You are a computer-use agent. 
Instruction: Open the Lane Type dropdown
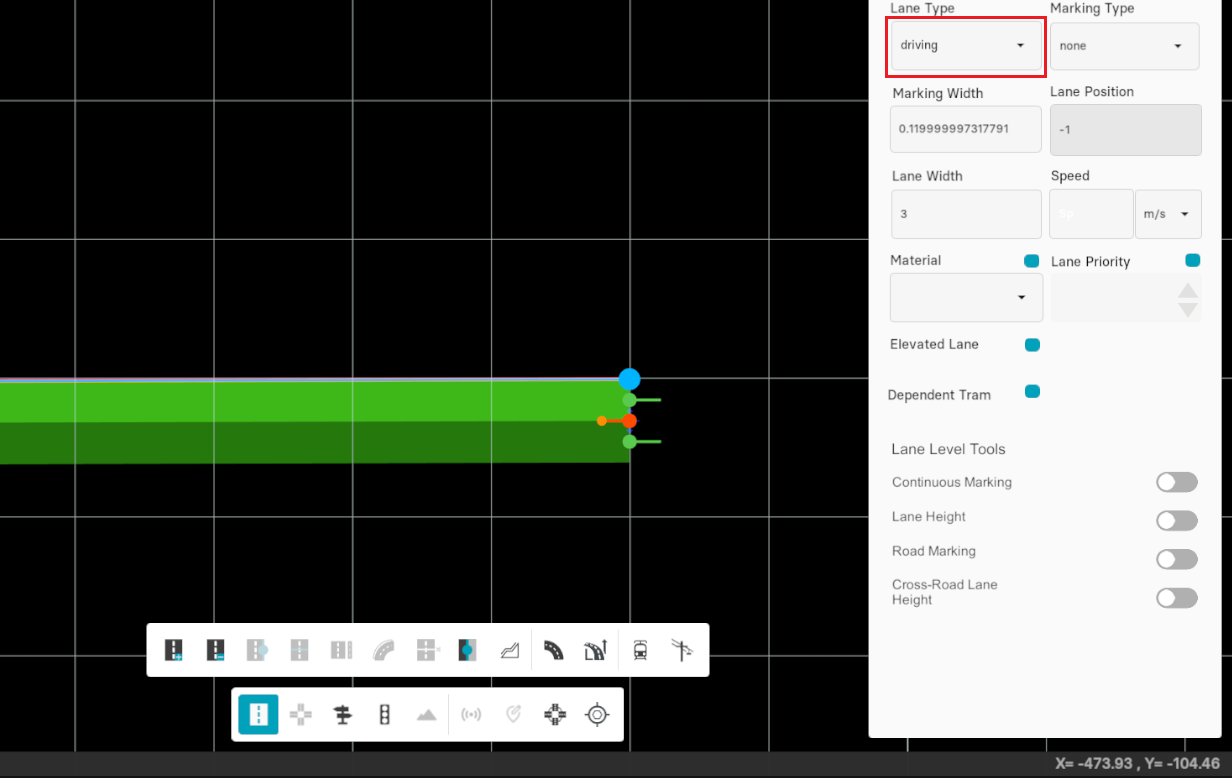[965, 46]
